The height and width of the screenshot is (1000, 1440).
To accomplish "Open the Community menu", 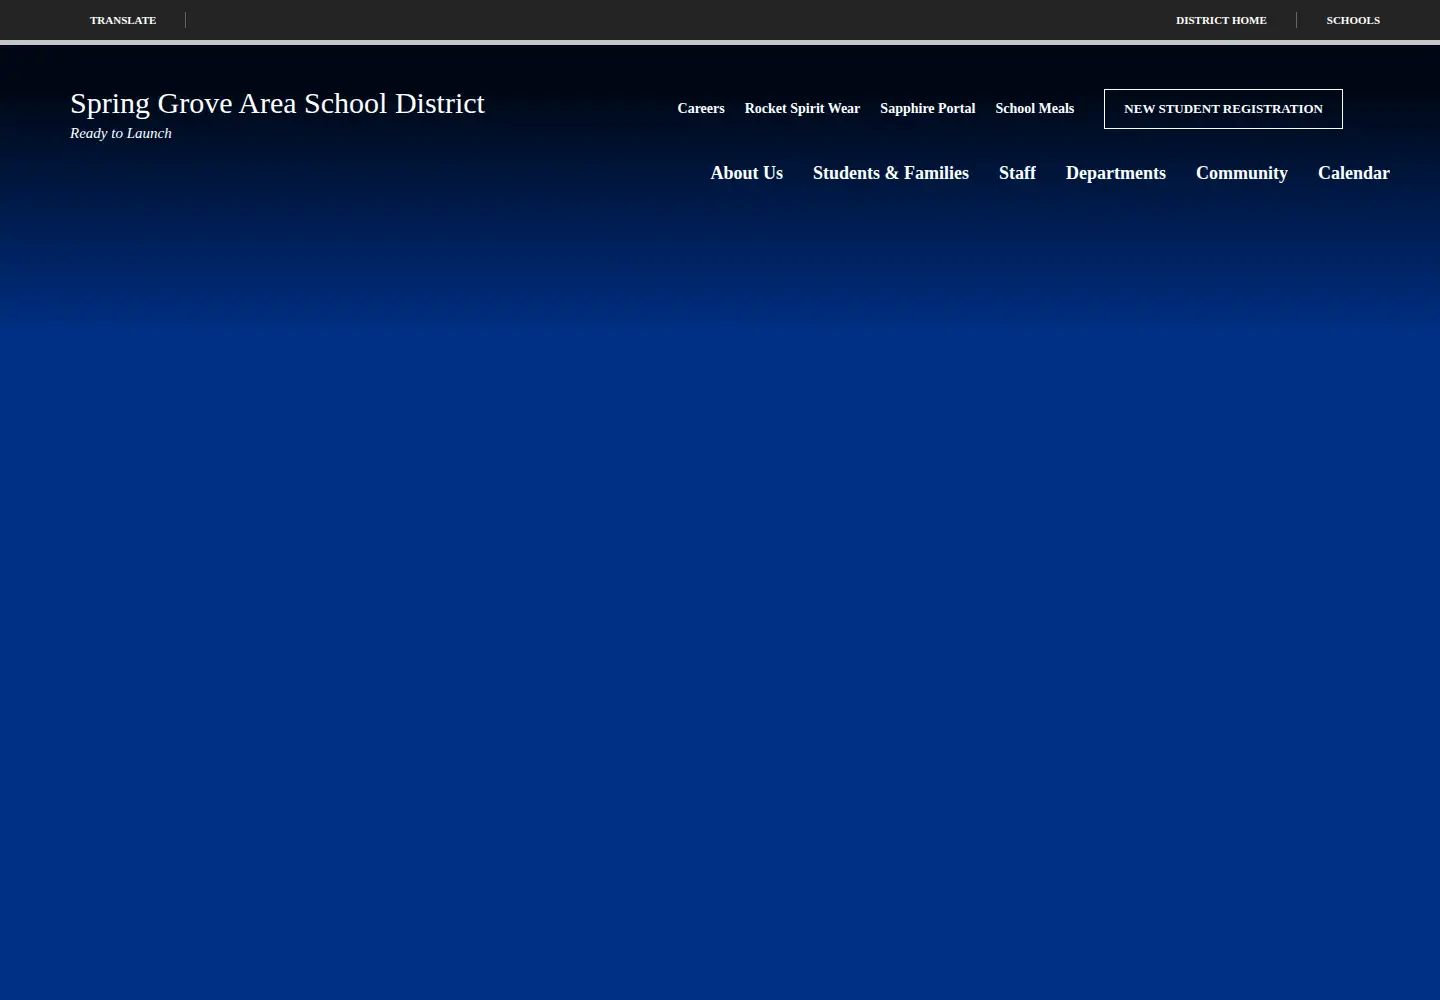I will pos(1242,173).
